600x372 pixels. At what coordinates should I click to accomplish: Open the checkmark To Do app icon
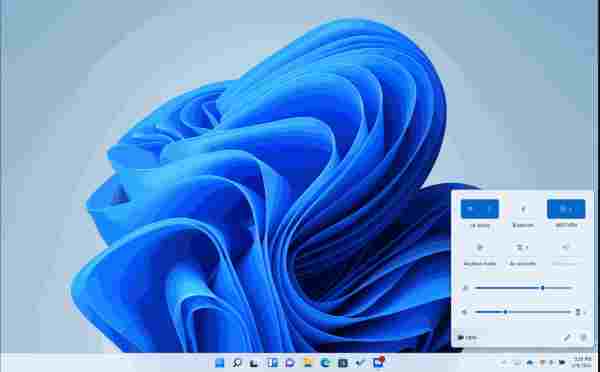[x=360, y=363]
